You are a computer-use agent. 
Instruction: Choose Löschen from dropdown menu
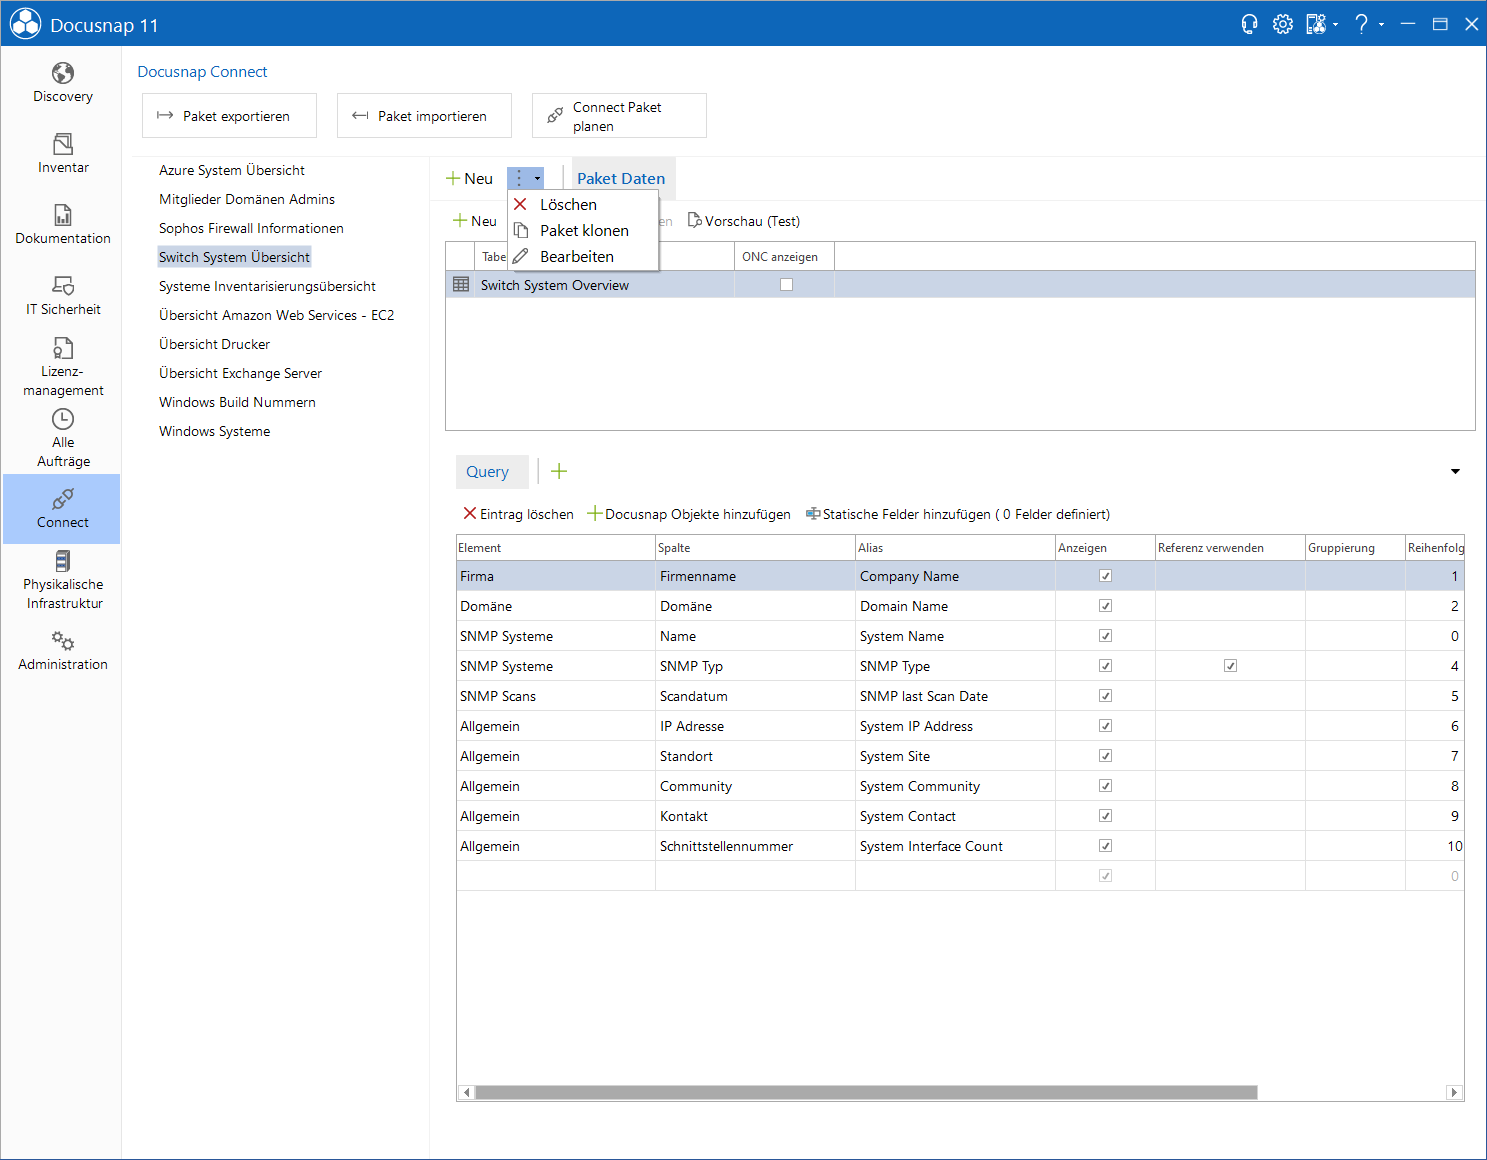click(x=583, y=204)
